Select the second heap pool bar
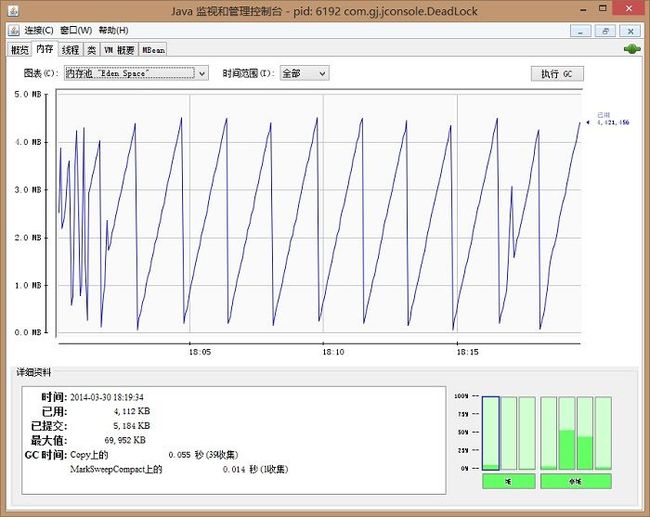Image resolution: width=650 pixels, height=517 pixels. tap(509, 433)
